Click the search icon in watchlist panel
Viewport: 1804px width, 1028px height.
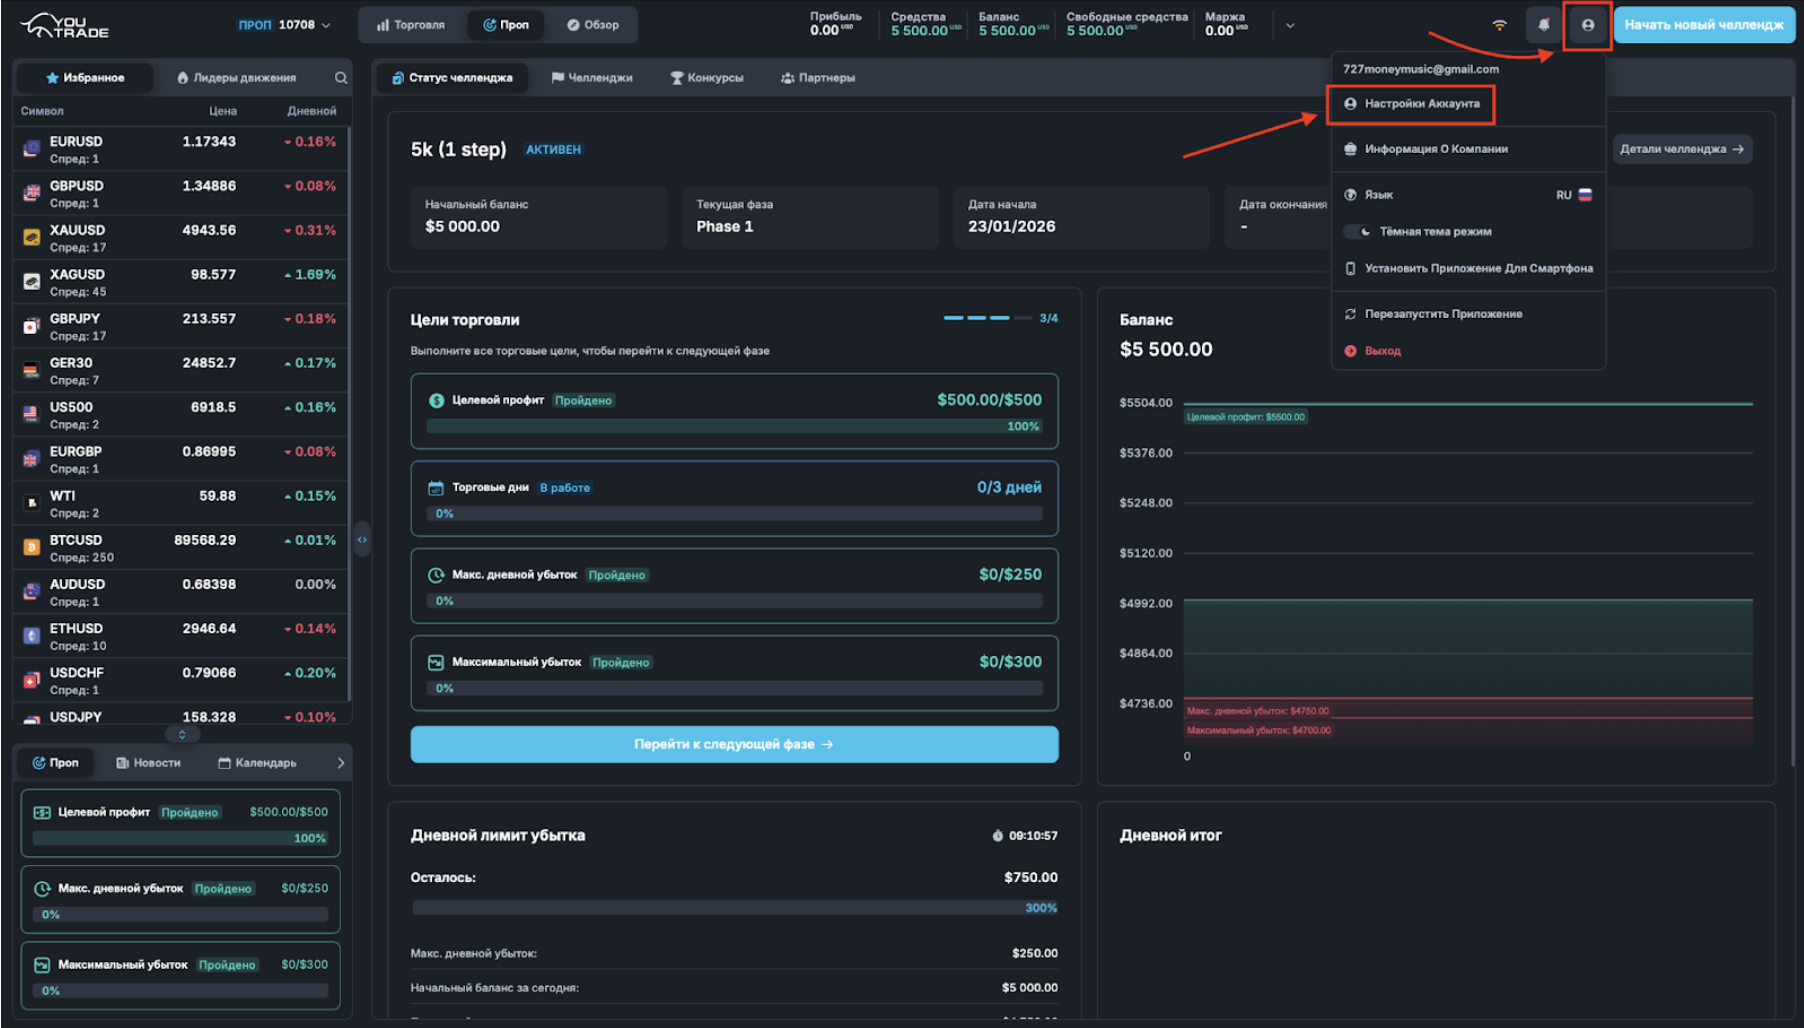tap(341, 78)
